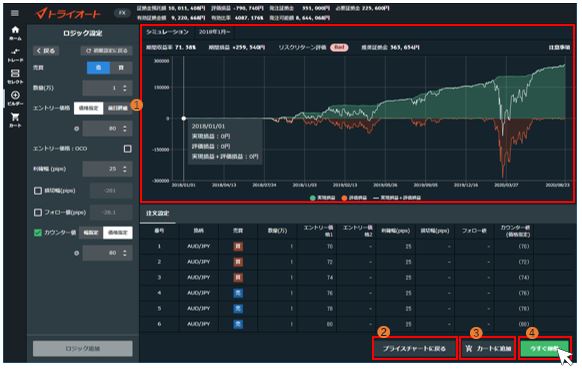
Task: Open the Select section icon in sidebar
Action: 15,76
